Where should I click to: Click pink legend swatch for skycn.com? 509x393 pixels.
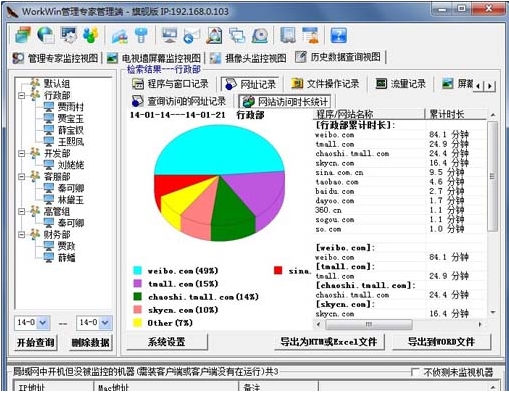point(137,309)
